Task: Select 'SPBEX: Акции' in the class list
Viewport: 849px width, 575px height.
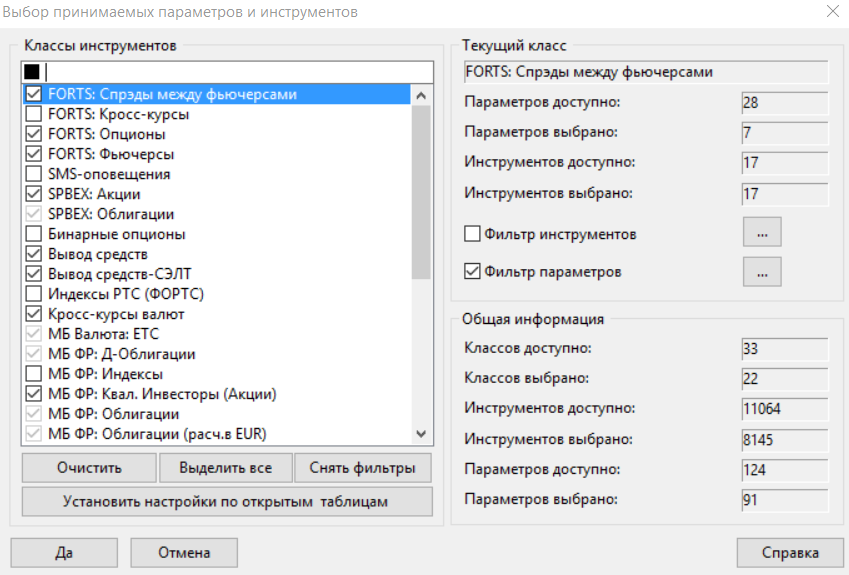Action: coord(94,194)
